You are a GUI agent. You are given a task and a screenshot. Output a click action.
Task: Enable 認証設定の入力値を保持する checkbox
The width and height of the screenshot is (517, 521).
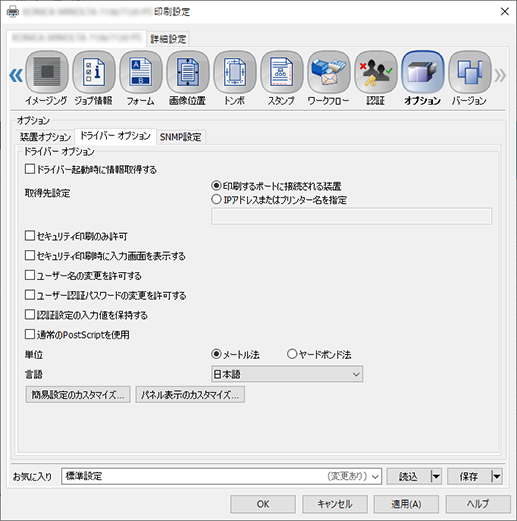click(x=30, y=314)
